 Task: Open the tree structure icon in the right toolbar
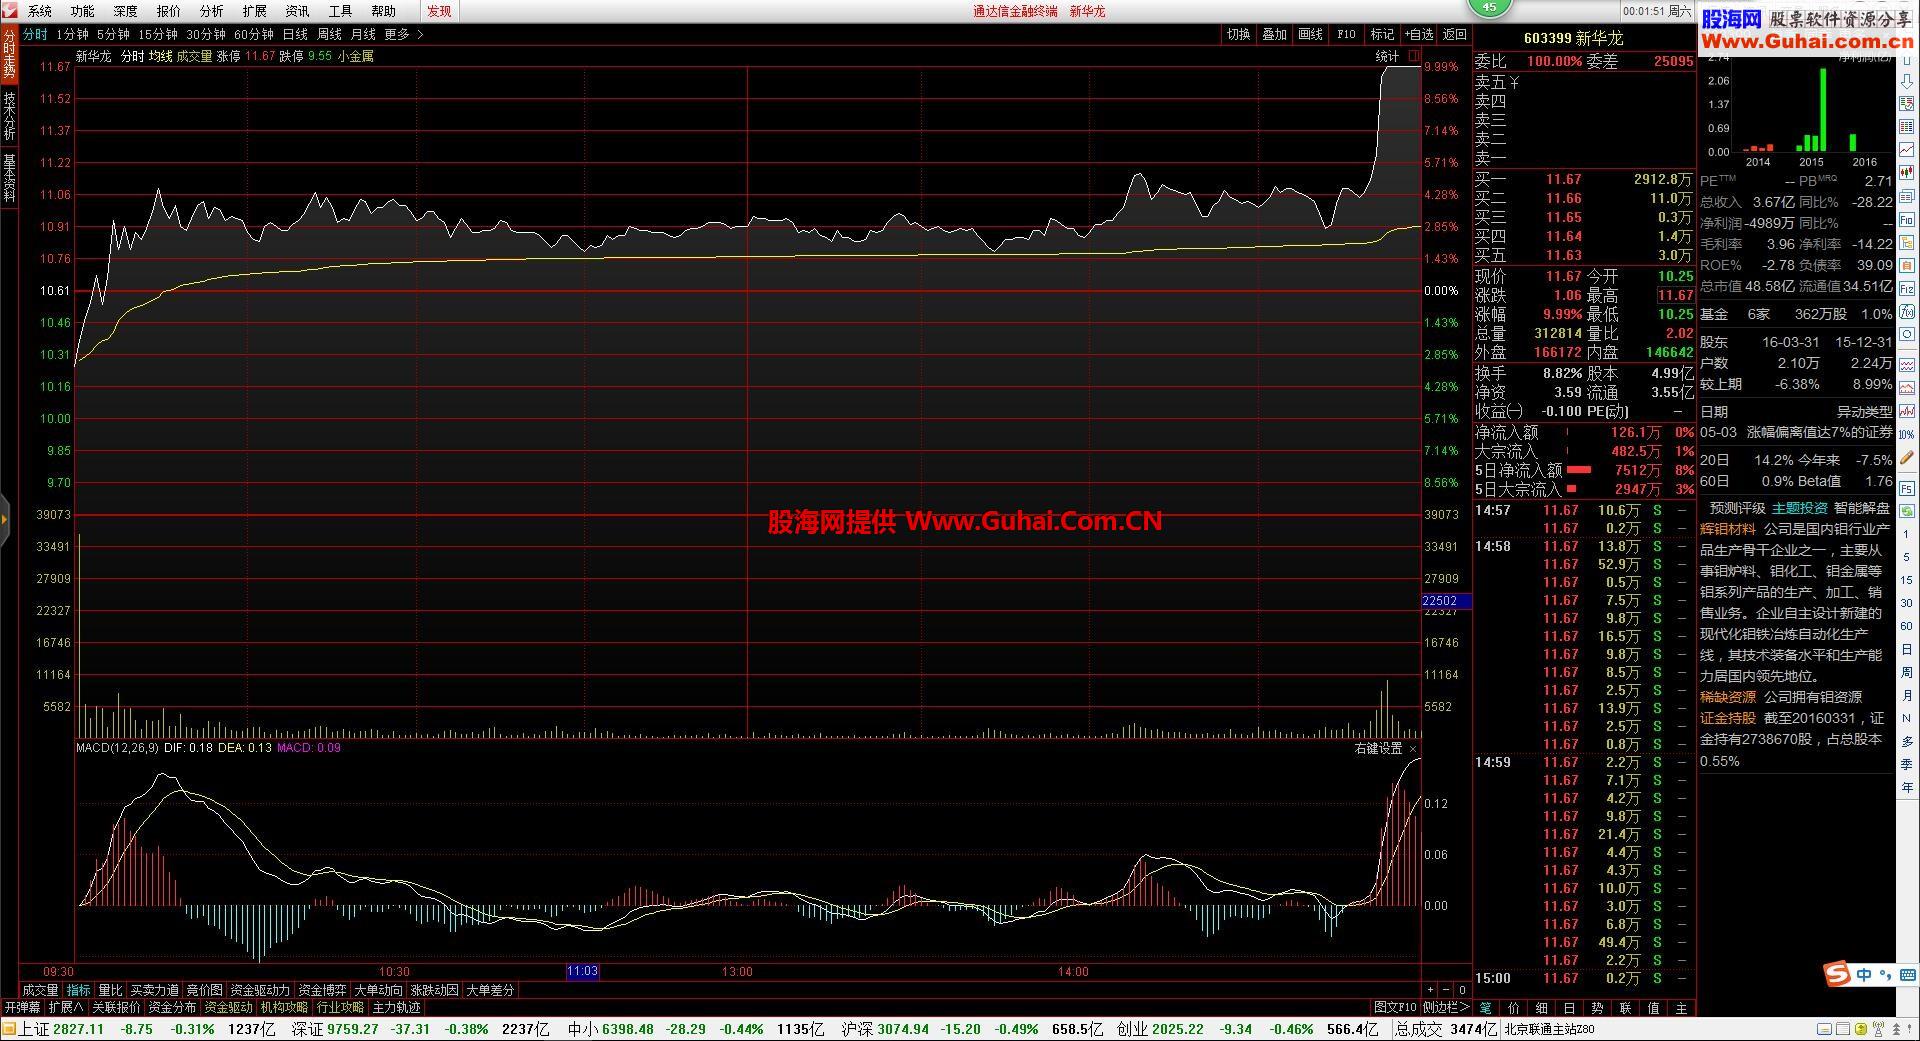tap(1907, 241)
